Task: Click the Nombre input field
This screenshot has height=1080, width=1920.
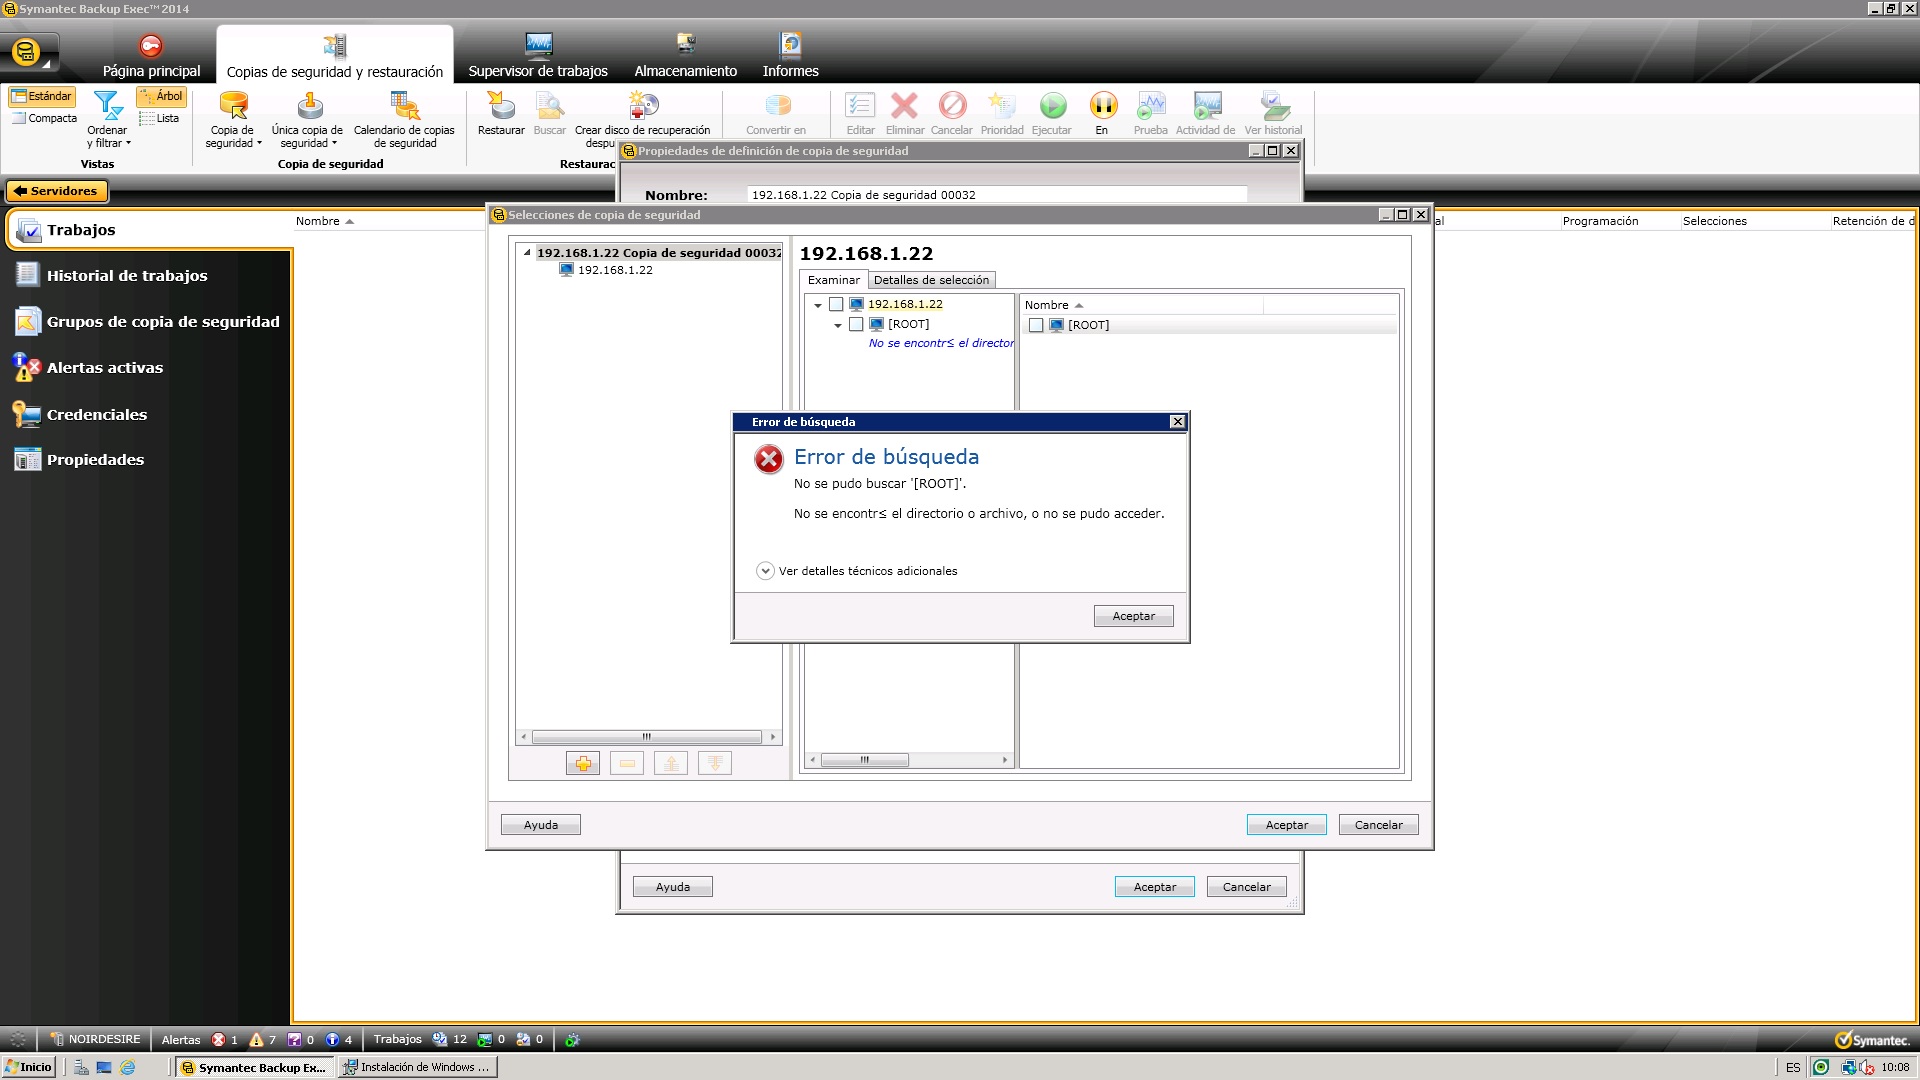Action: point(997,195)
